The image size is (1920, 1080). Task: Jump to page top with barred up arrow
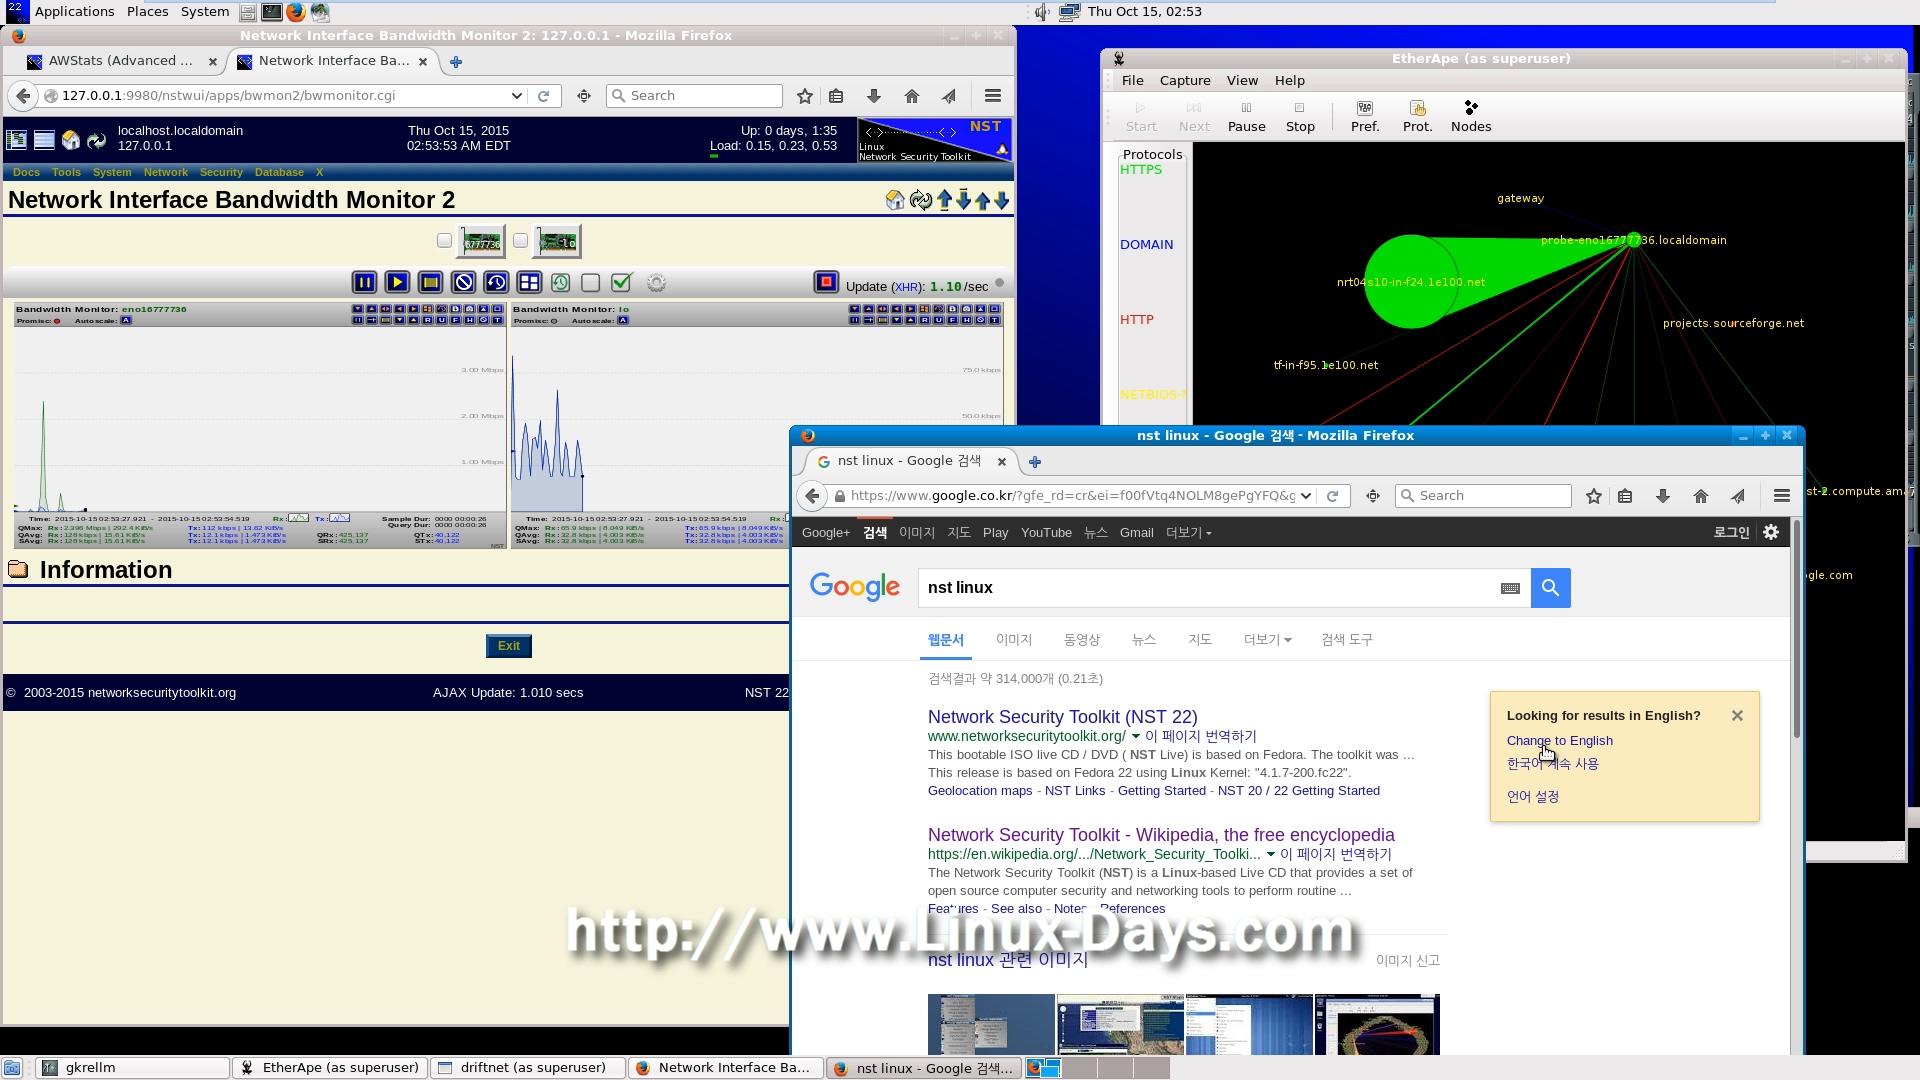click(x=944, y=200)
